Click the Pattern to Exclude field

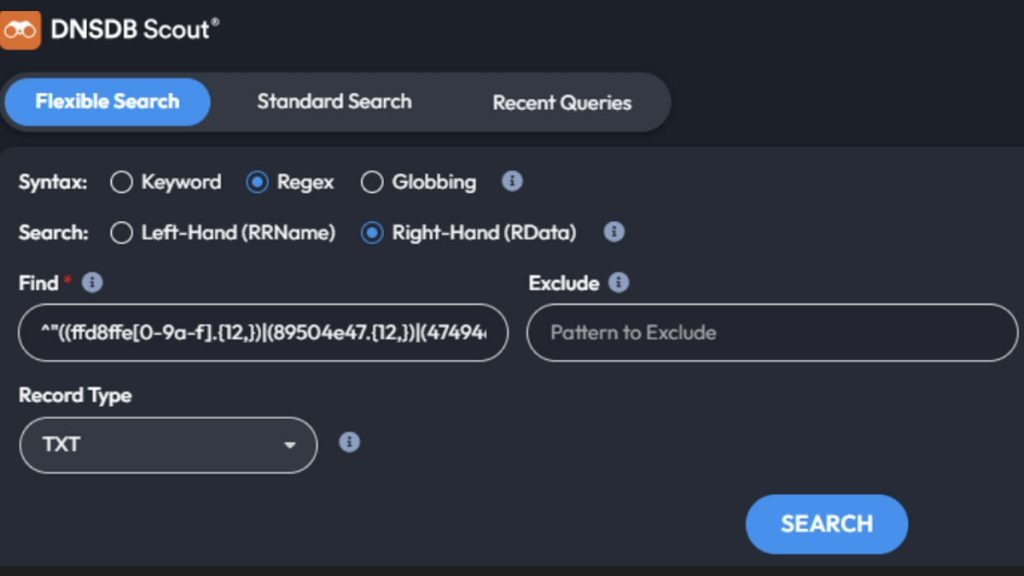pos(771,333)
